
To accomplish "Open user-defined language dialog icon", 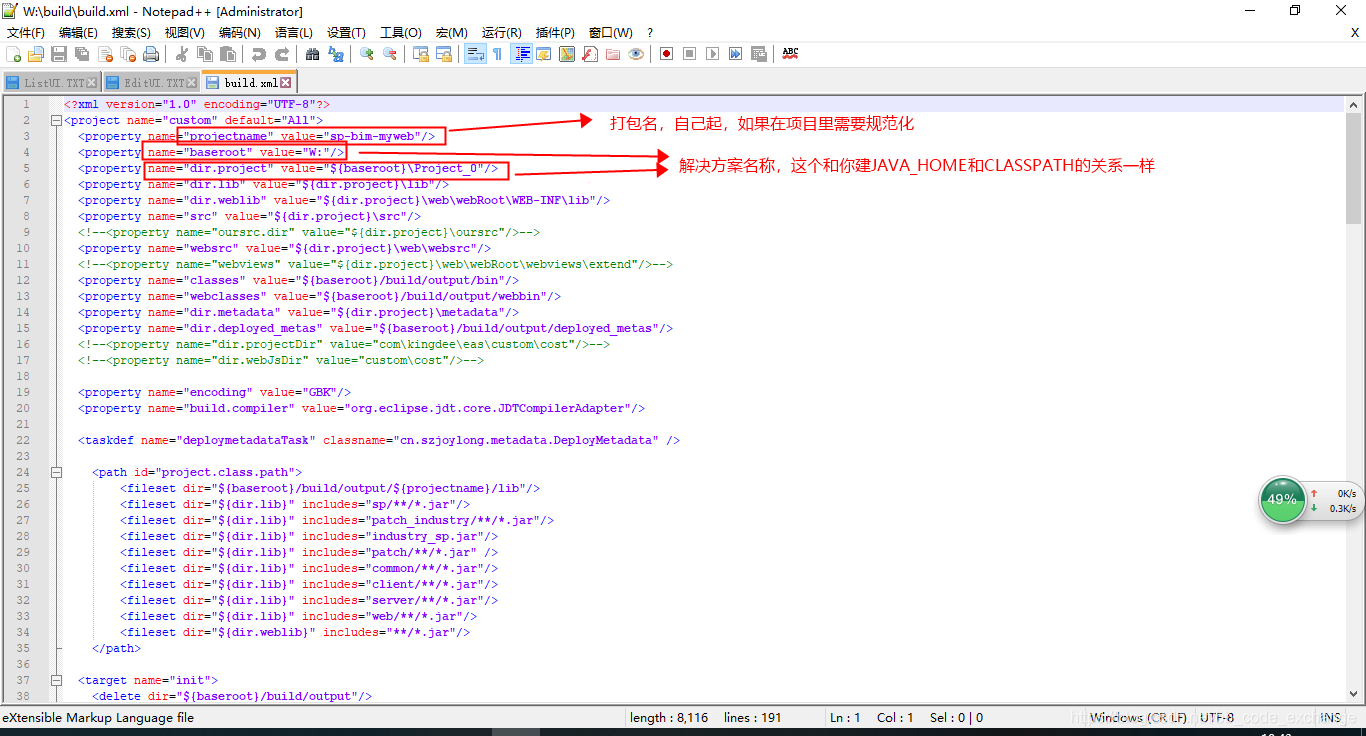I will point(544,54).
